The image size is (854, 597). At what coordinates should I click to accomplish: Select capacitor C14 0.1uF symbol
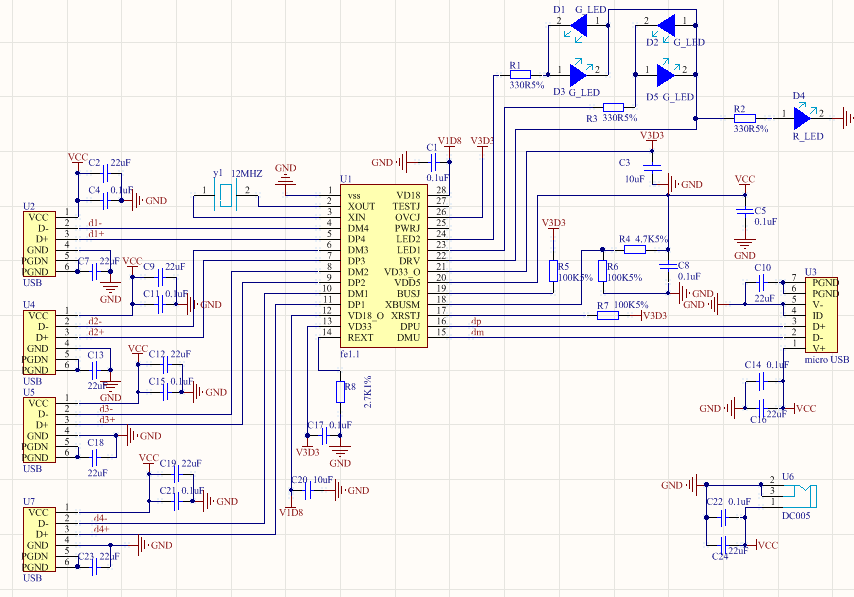coord(761,382)
